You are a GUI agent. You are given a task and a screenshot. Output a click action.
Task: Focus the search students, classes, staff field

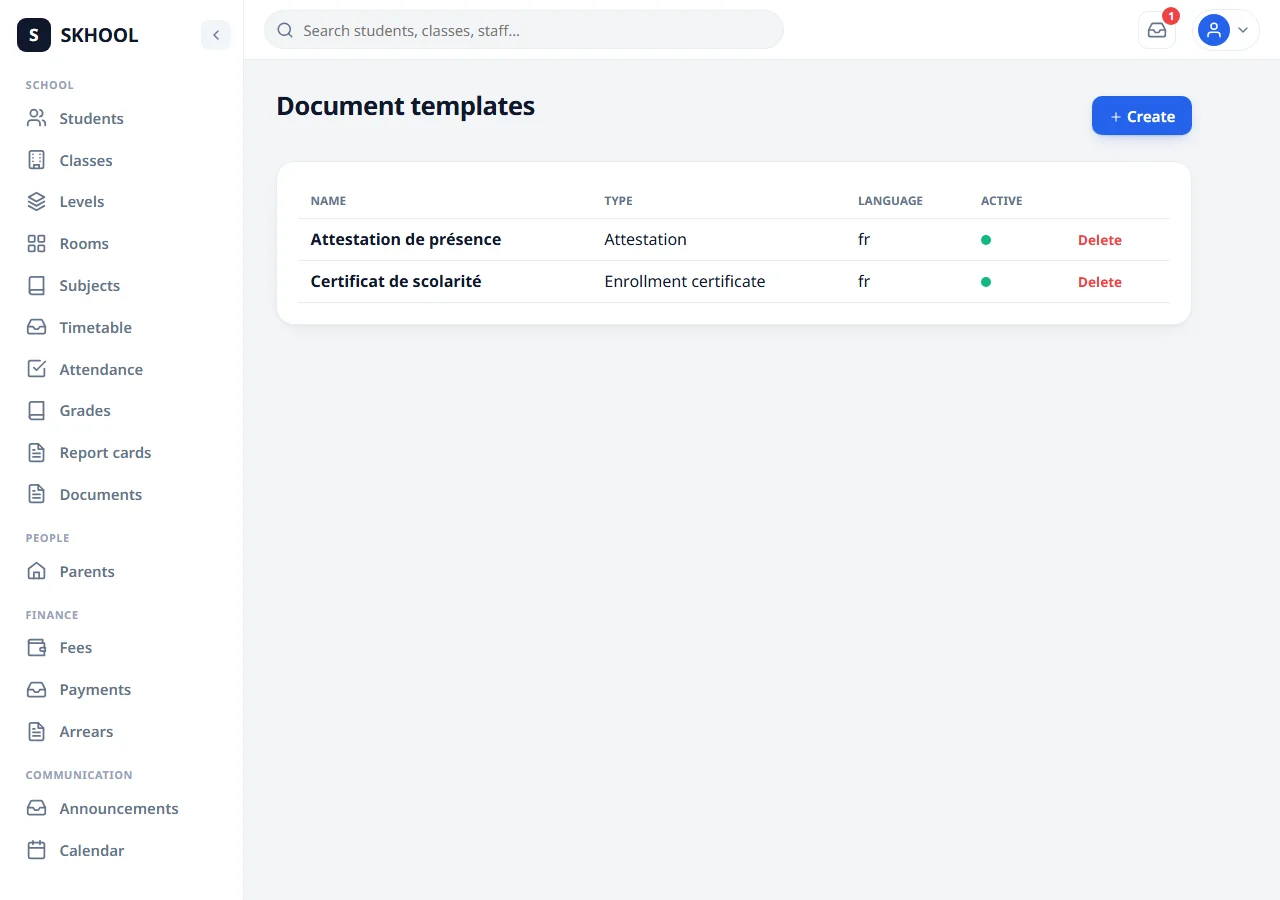click(523, 30)
